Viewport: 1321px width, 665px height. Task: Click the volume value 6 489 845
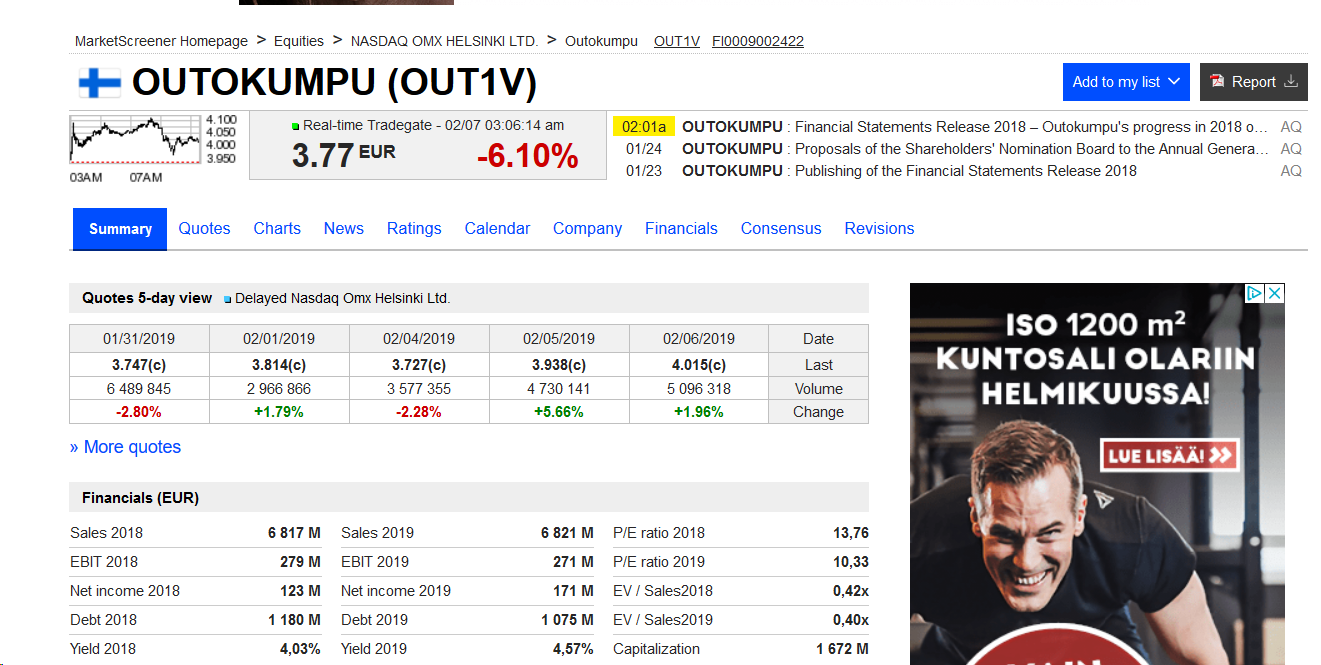tap(139, 389)
